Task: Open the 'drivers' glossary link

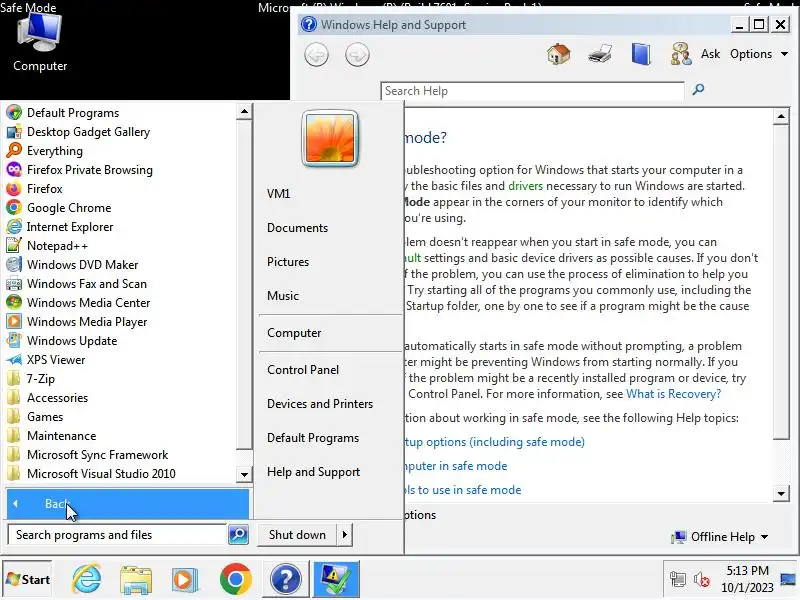Action: pos(526,186)
